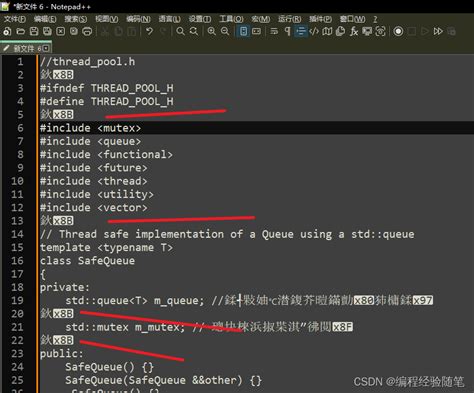Click the template <typename T> line
Viewport: 474px width, 393px height.
[x=106, y=248]
